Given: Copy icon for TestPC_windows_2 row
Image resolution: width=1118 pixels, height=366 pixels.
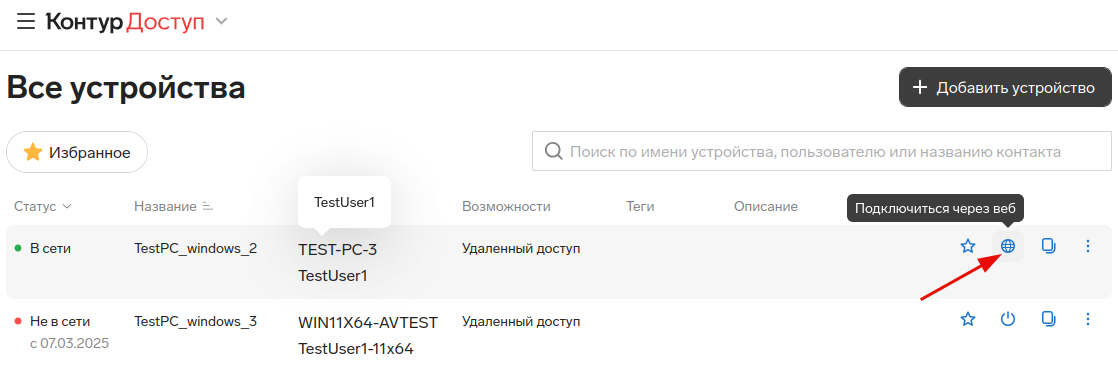Looking at the screenshot, I should 1048,246.
